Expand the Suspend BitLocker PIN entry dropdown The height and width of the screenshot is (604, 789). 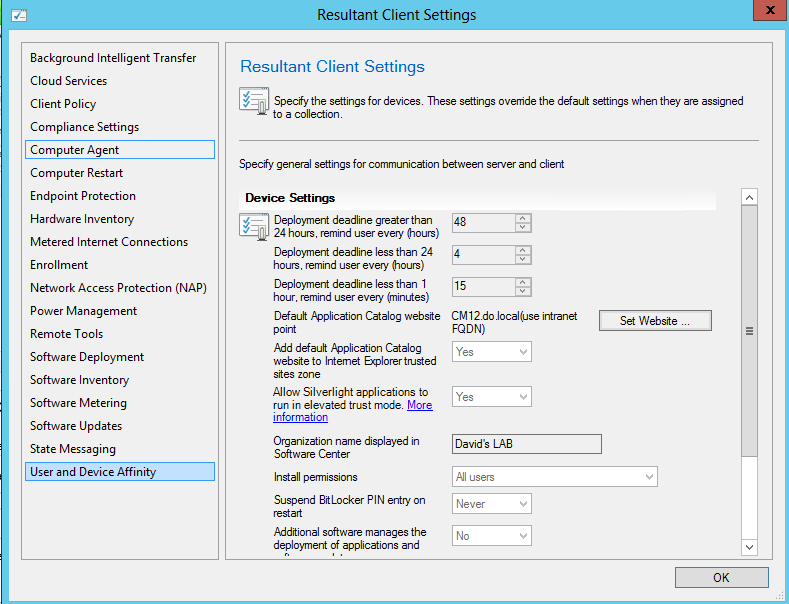tap(492, 504)
